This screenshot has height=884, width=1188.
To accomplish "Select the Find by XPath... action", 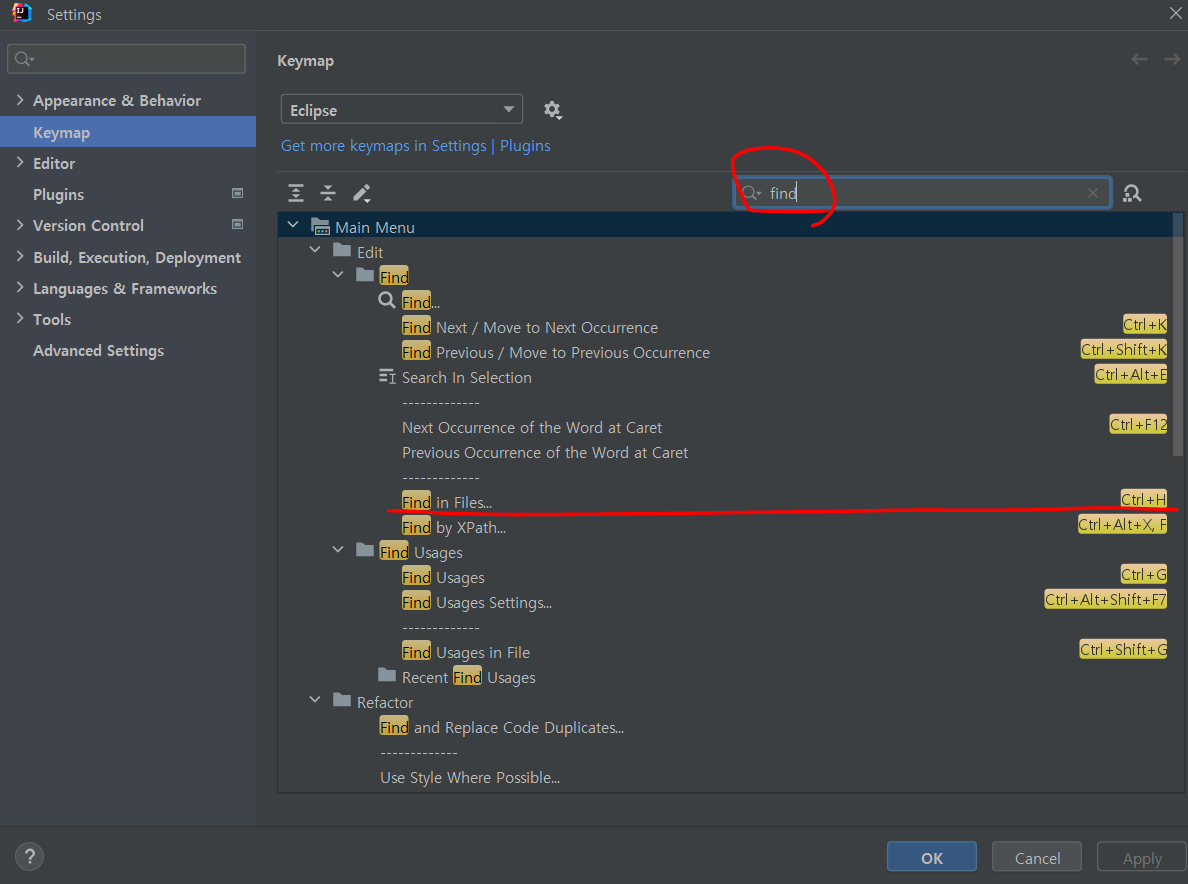I will coord(454,527).
